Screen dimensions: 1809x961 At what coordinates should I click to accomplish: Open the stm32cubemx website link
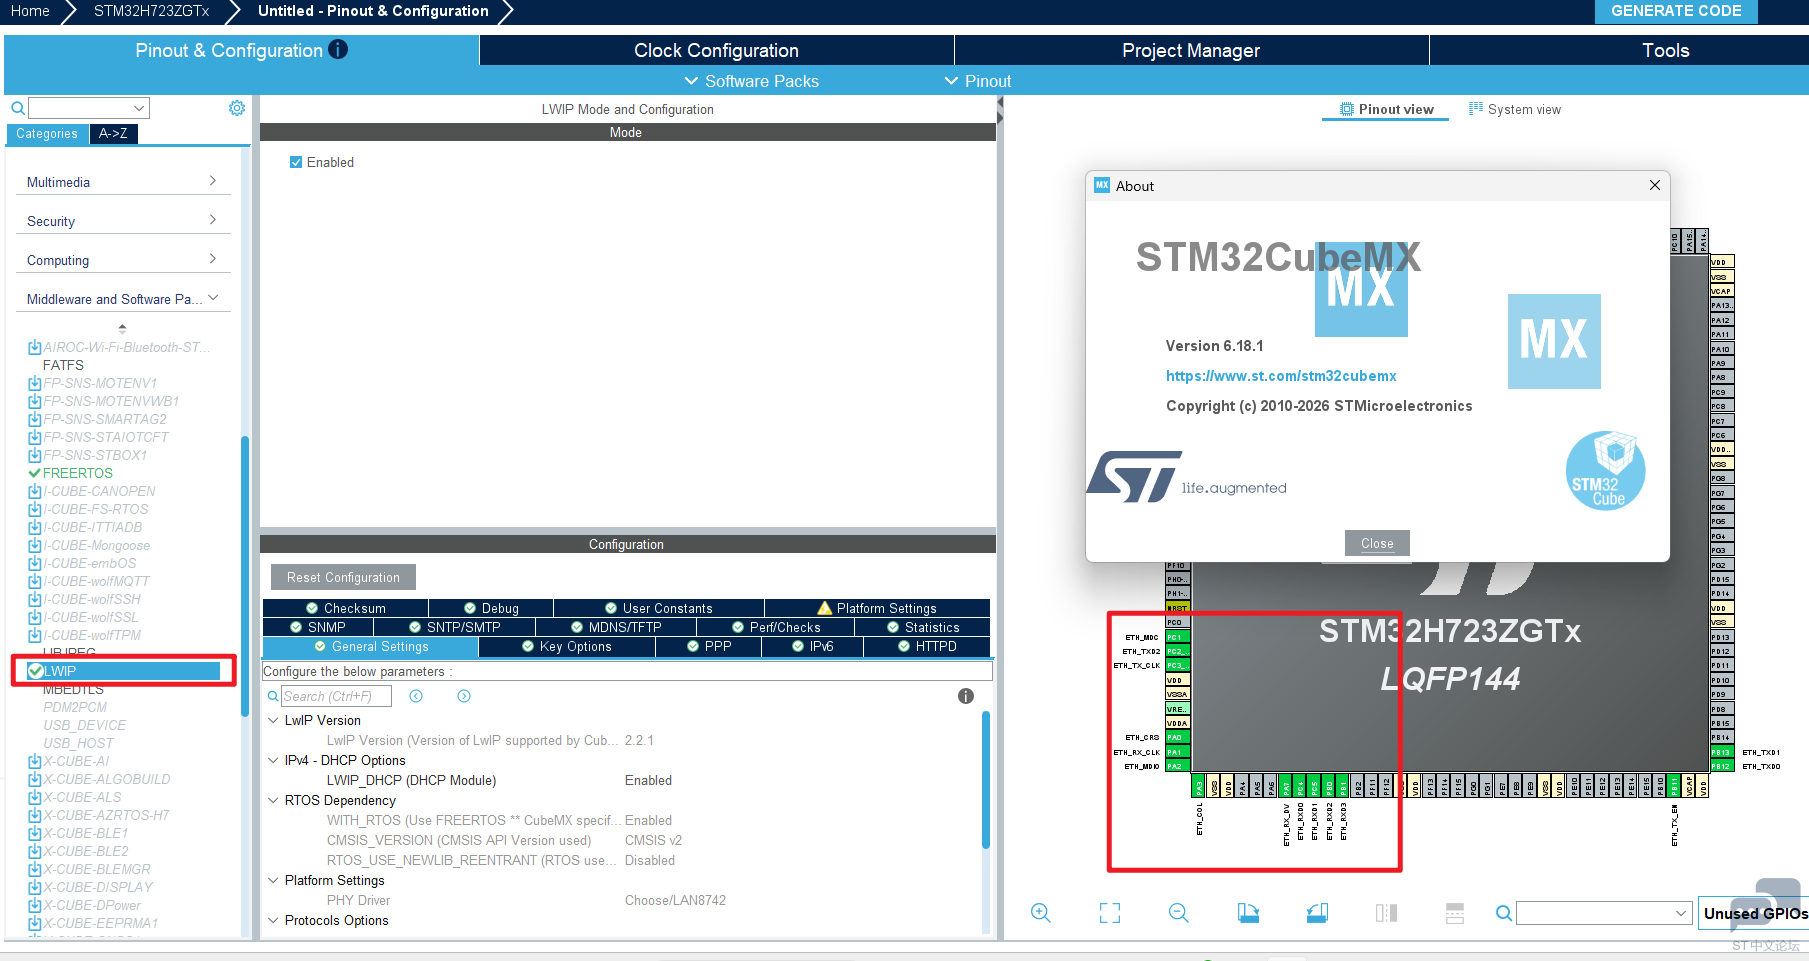click(x=1281, y=376)
